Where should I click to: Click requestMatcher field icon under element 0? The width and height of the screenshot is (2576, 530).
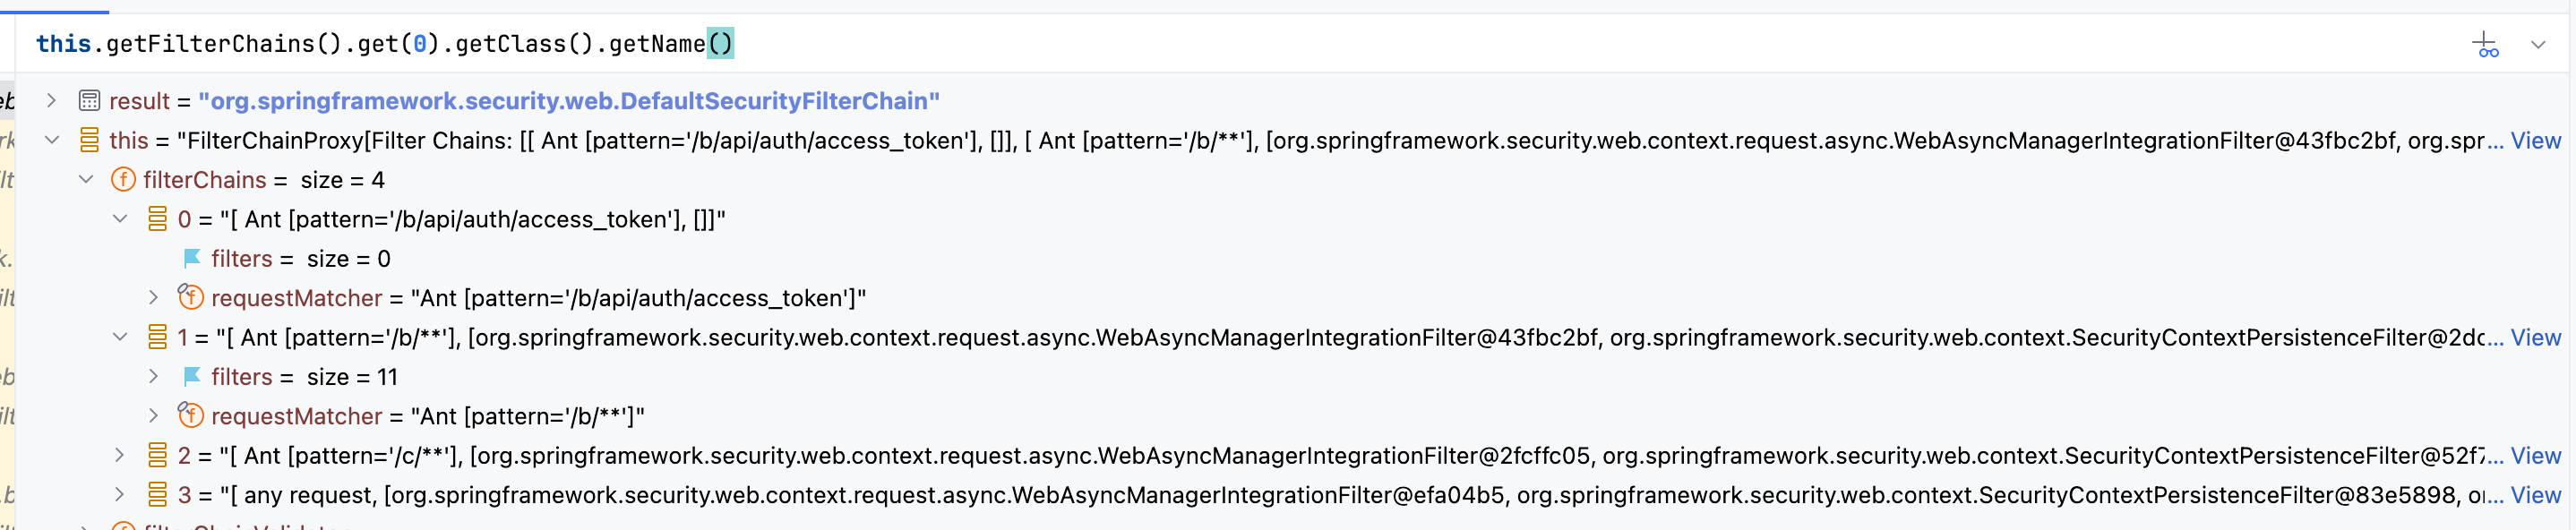[191, 298]
